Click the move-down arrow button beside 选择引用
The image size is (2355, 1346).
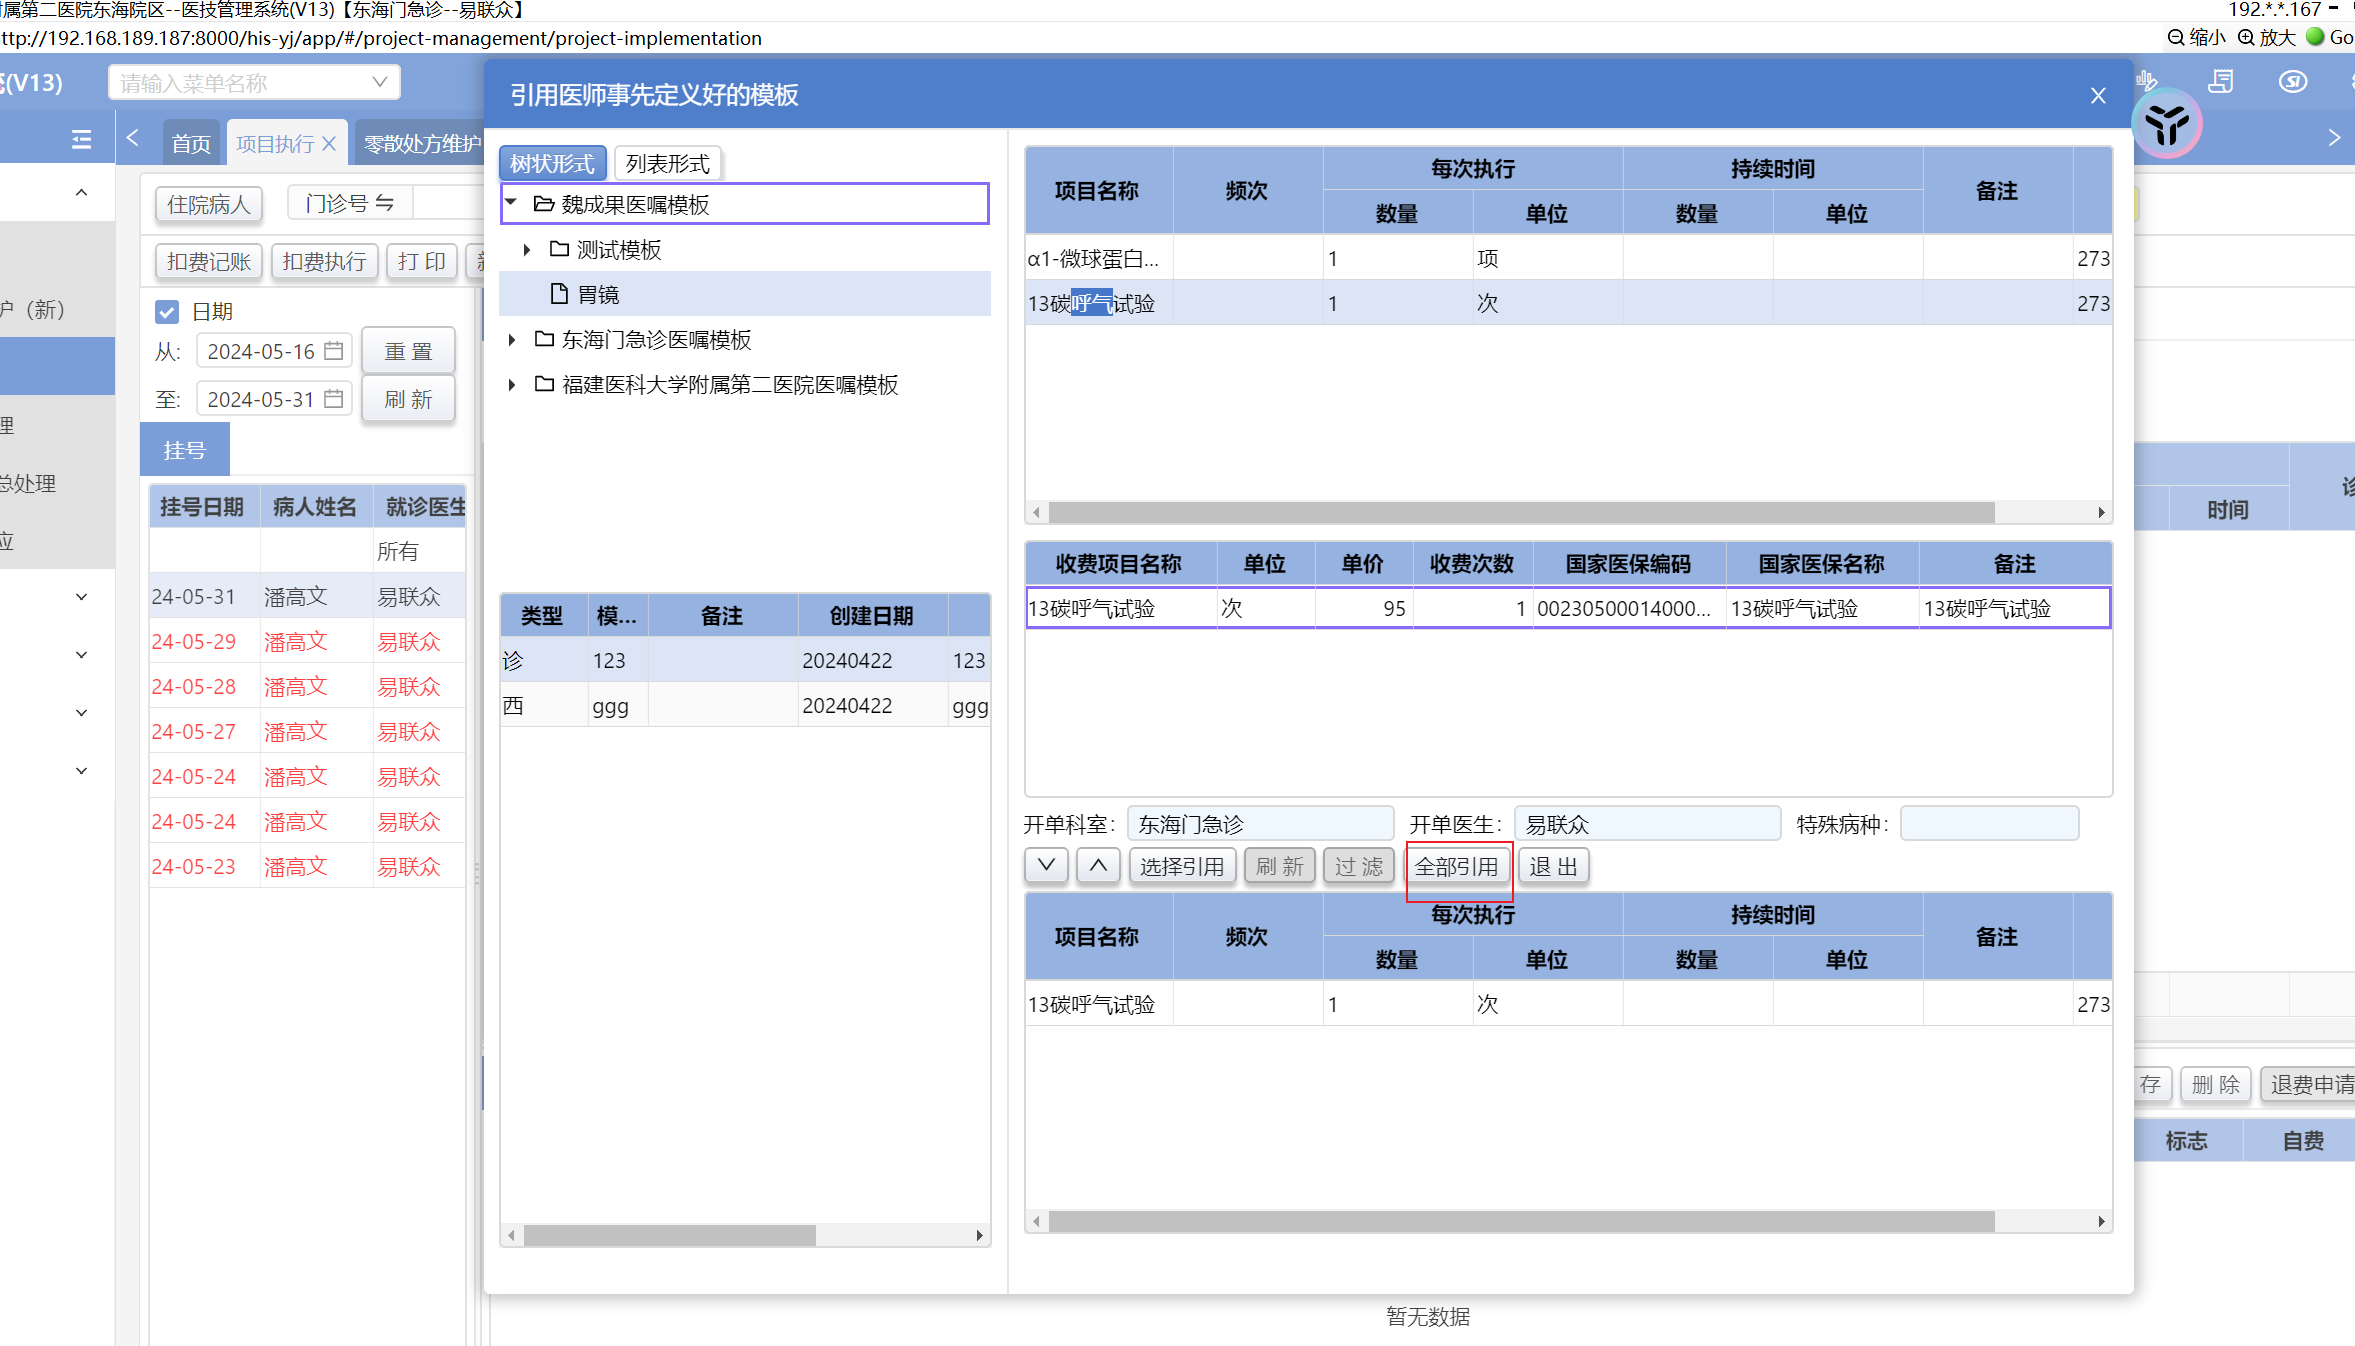click(1046, 866)
